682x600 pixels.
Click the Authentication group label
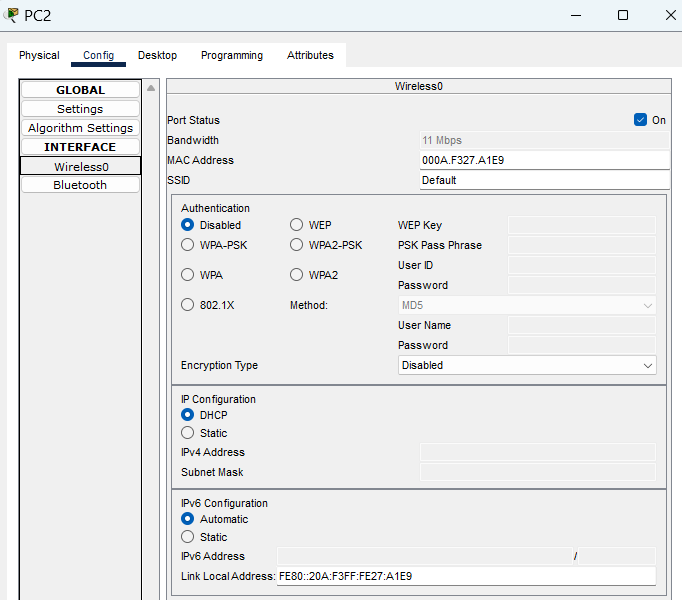[215, 208]
